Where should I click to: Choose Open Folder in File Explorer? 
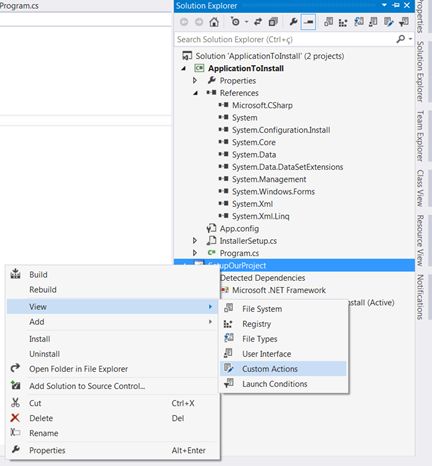pyautogui.click(x=112, y=369)
